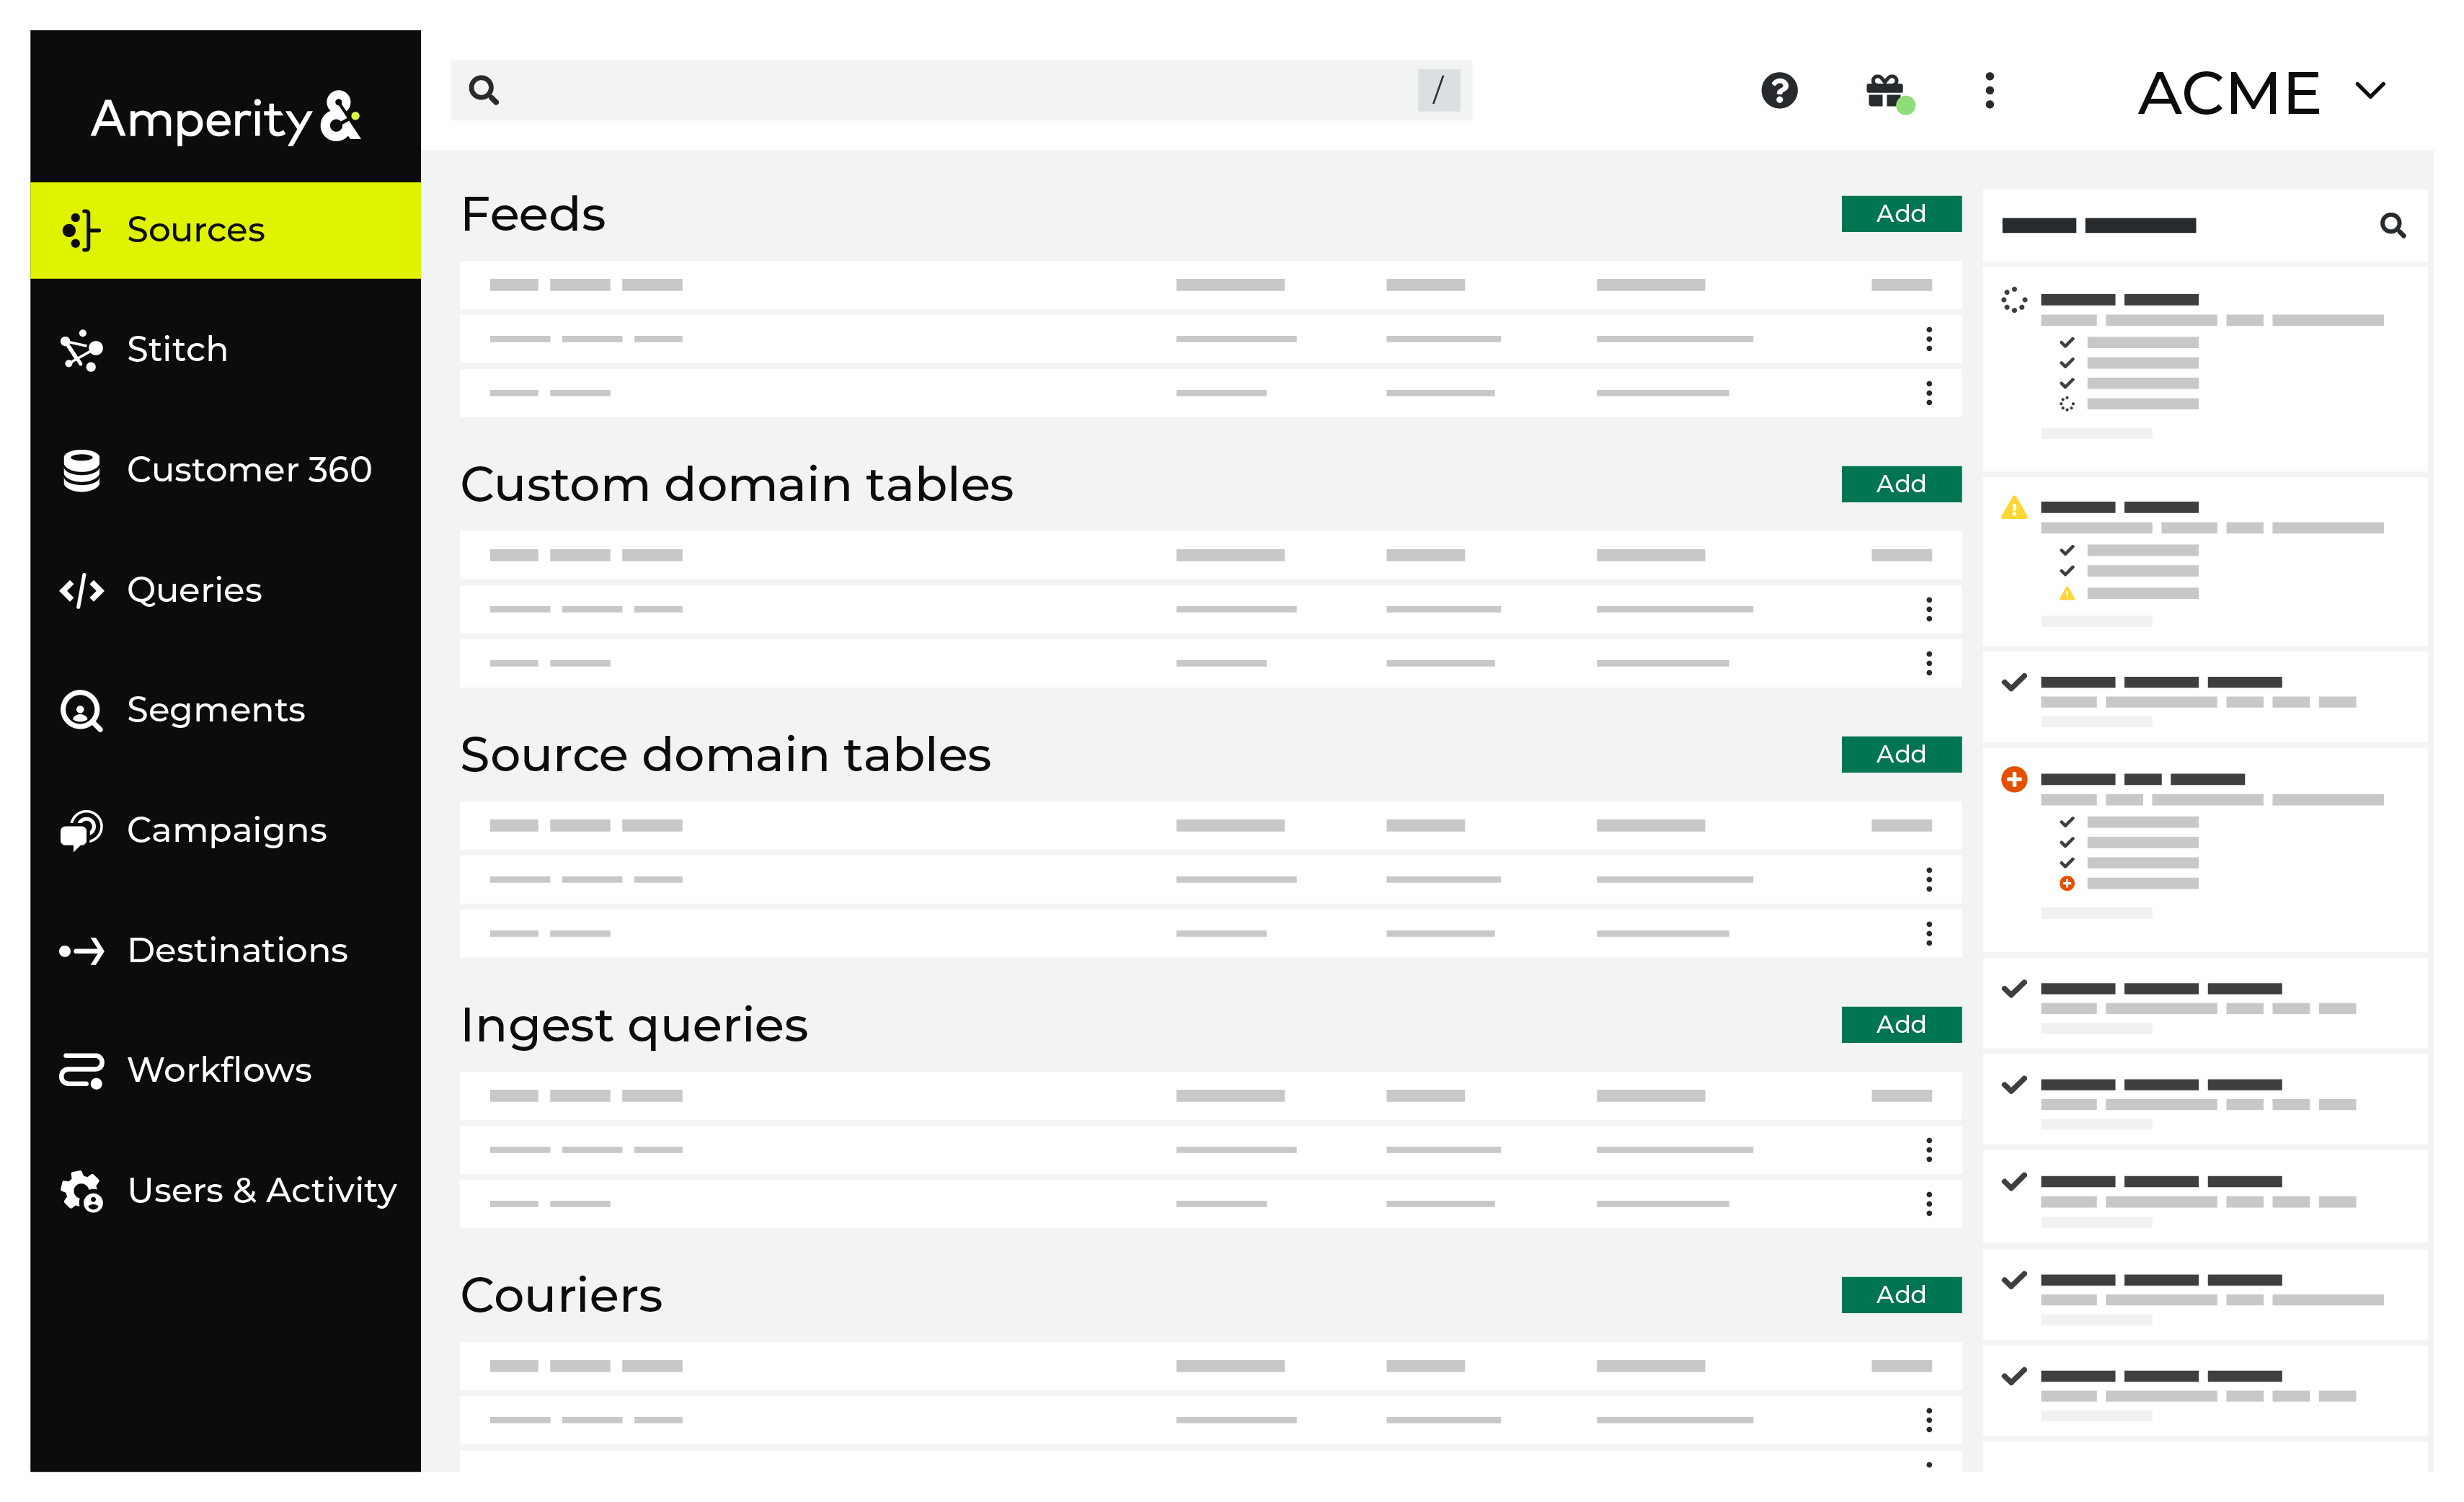The width and height of the screenshot is (2464, 1502).
Task: Click the orange error notification icon
Action: click(2014, 780)
